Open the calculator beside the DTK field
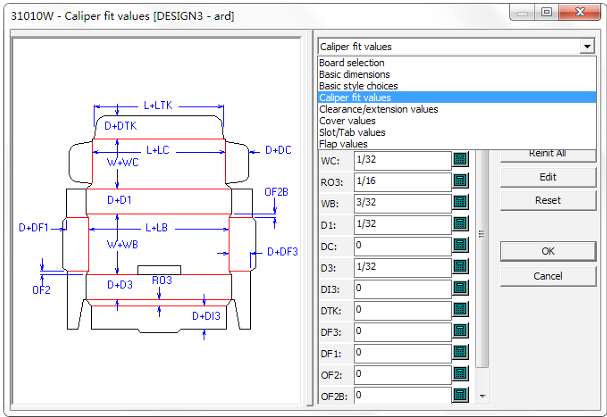 pos(460,310)
